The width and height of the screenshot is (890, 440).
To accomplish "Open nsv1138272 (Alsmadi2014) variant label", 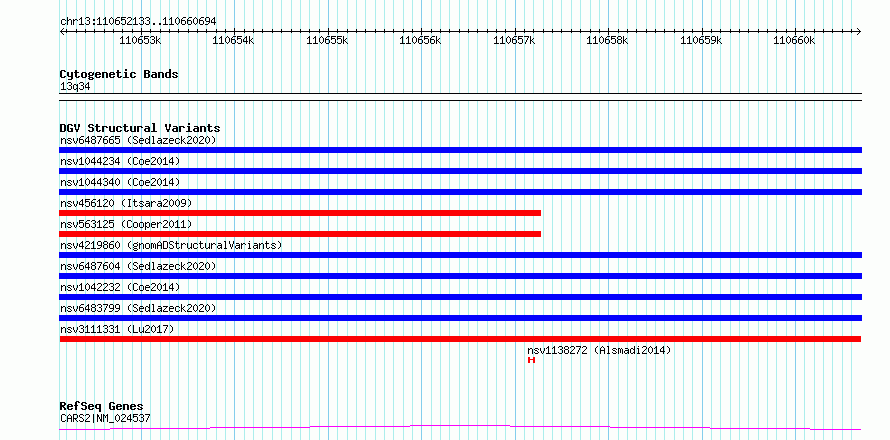I will (599, 350).
